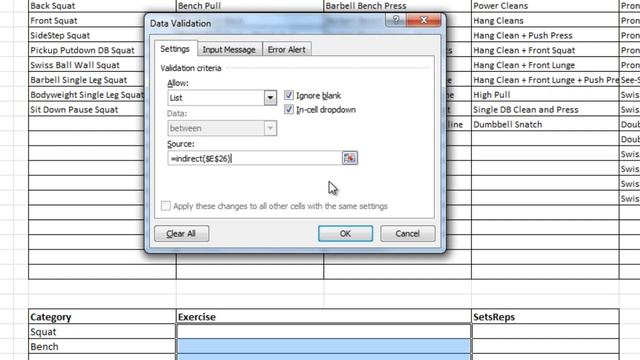The image size is (640, 360).
Task: Click the range selector icon beside Source field
Action: [350, 158]
